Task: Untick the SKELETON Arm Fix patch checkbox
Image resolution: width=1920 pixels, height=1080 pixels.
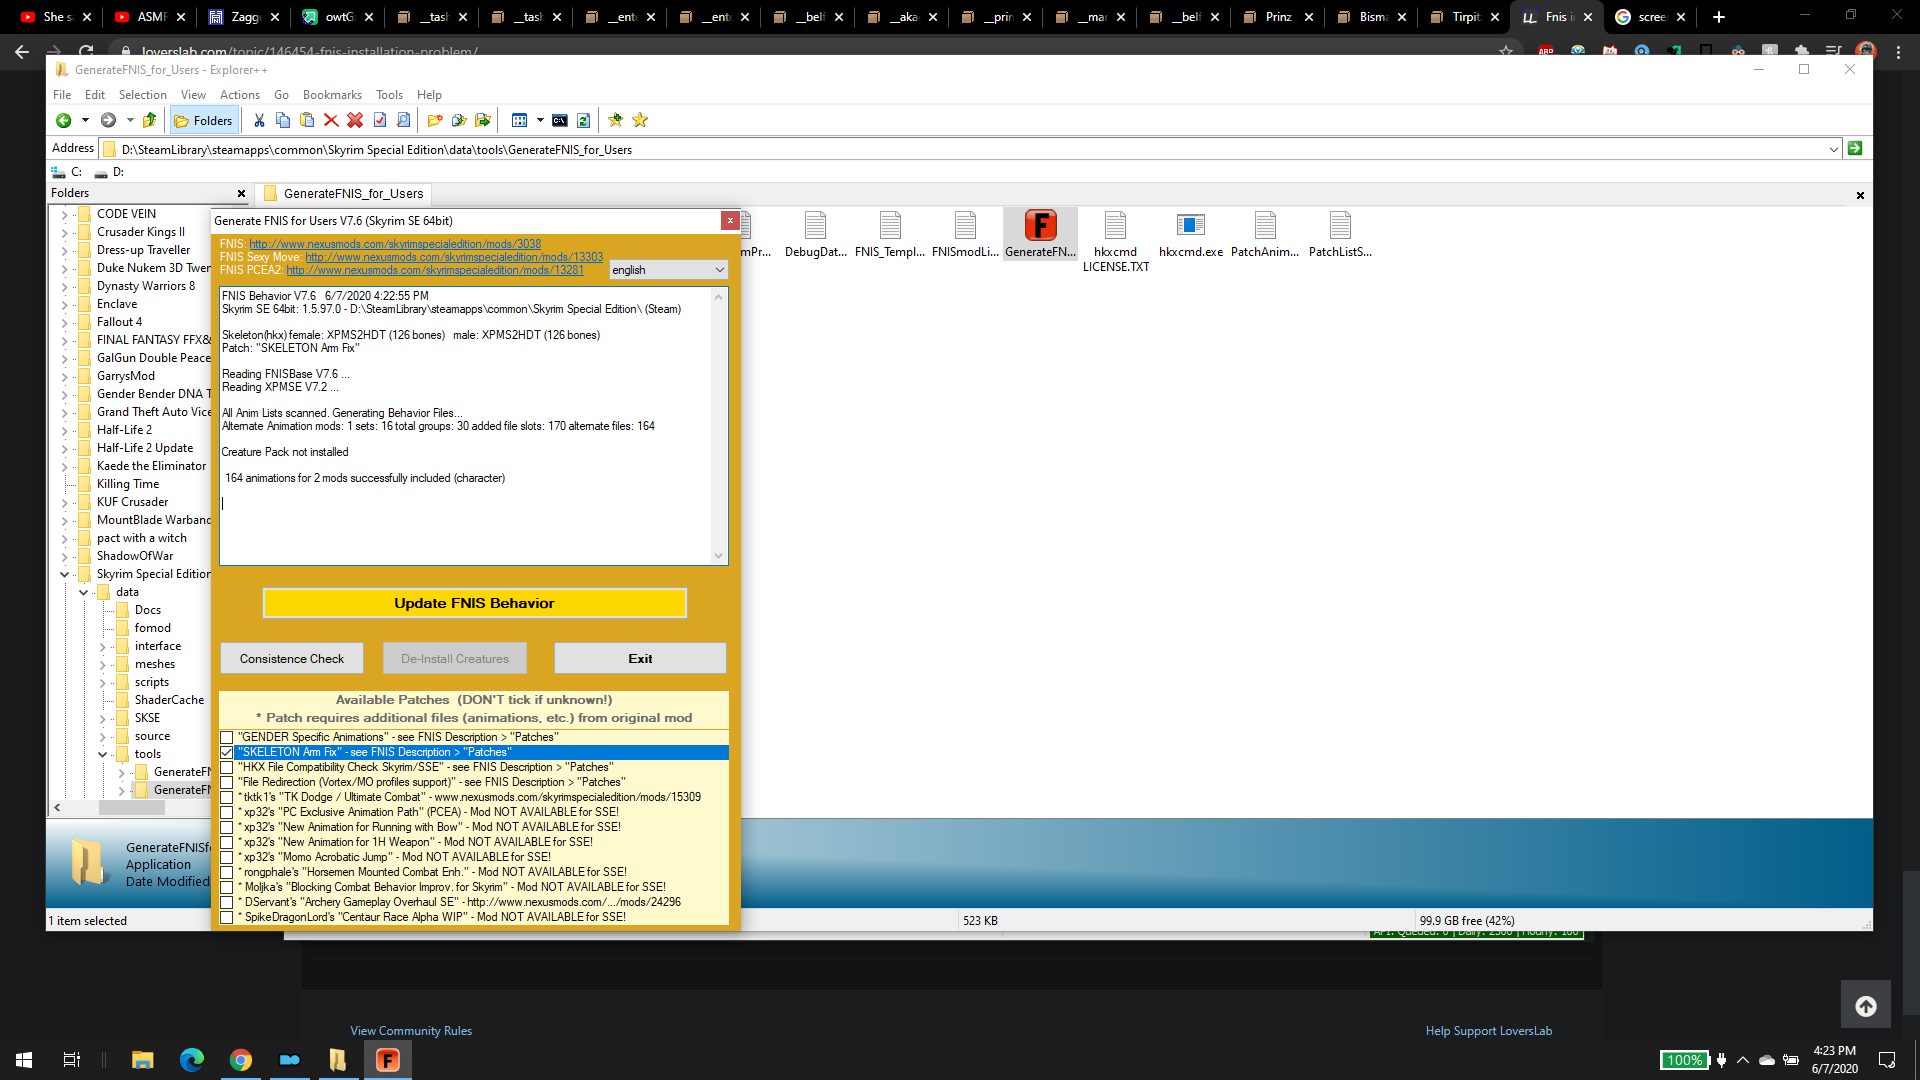Action: 227,753
